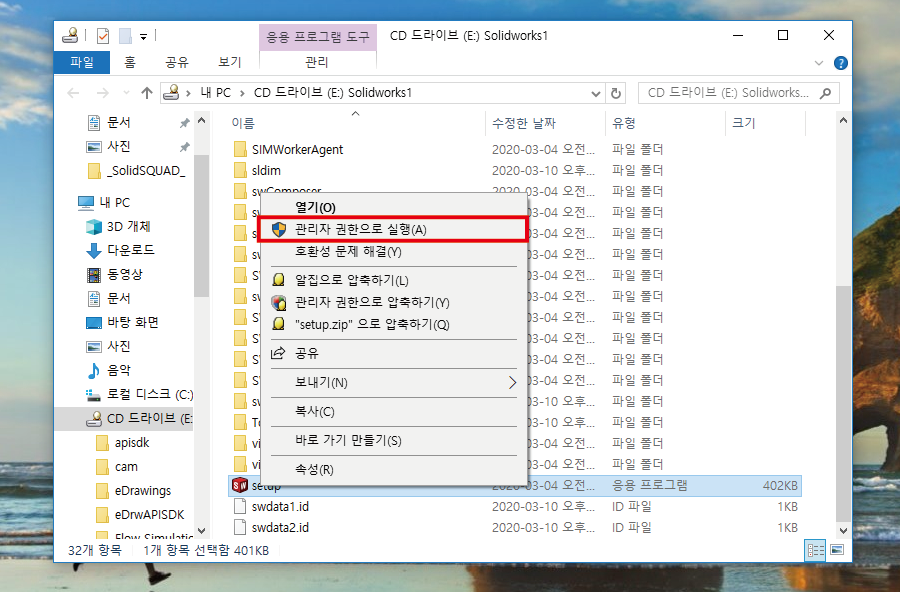The width and height of the screenshot is (900, 592).
Task: Click navigation pane scroll down arrow
Action: 201,531
